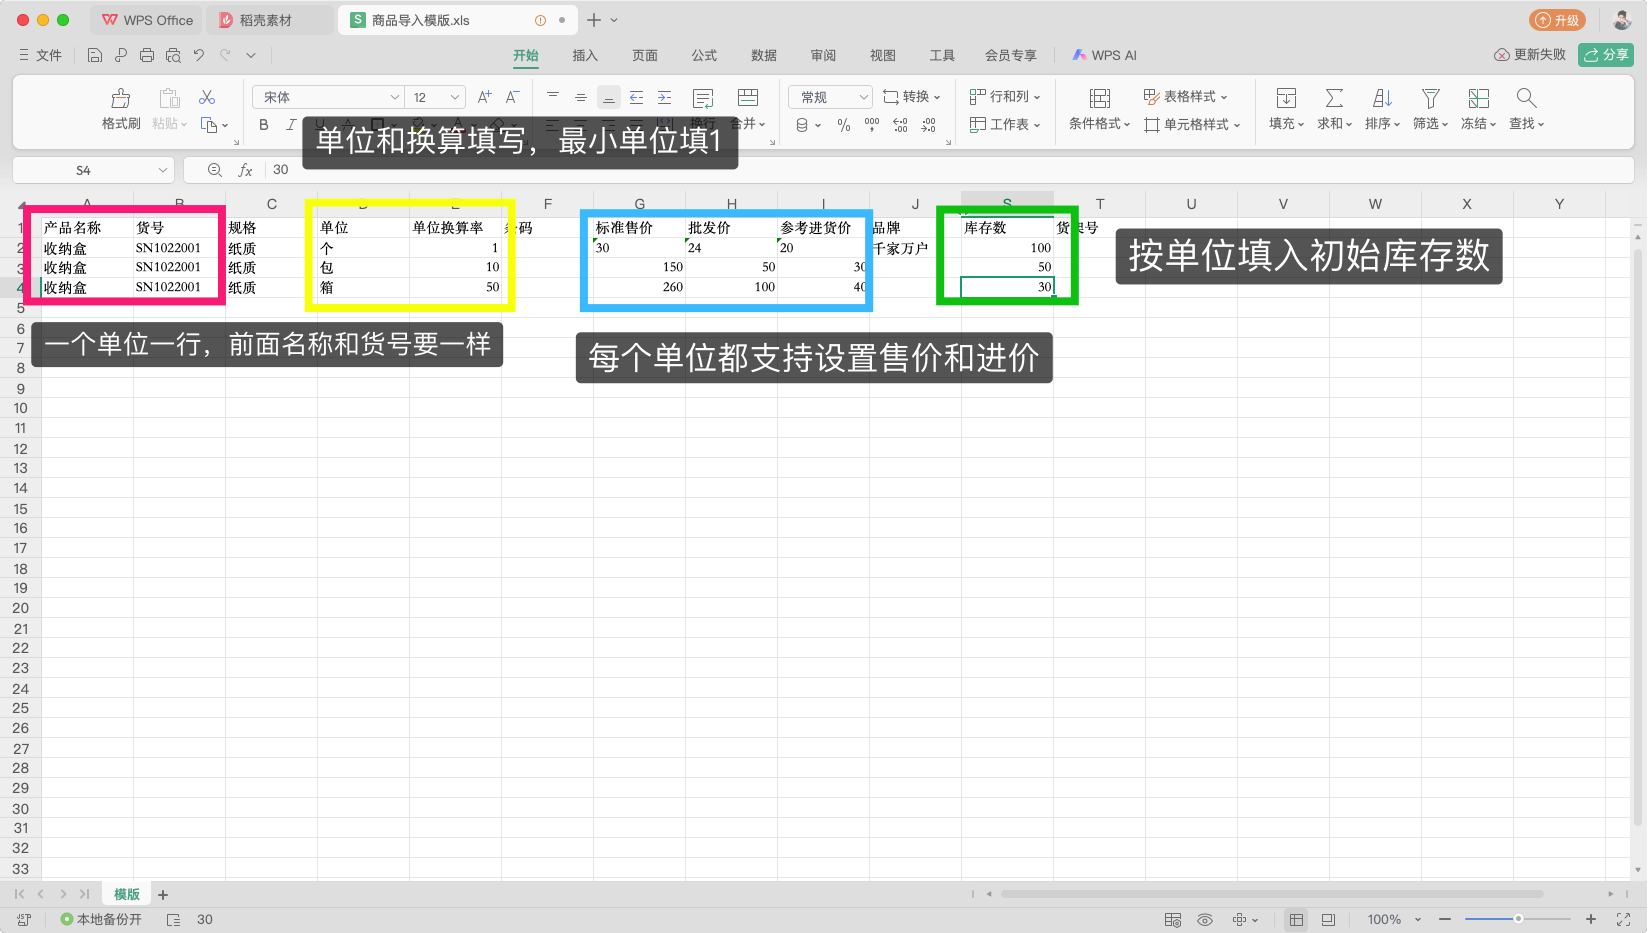Click the green 分享 (Share) button

pyautogui.click(x=1605, y=55)
